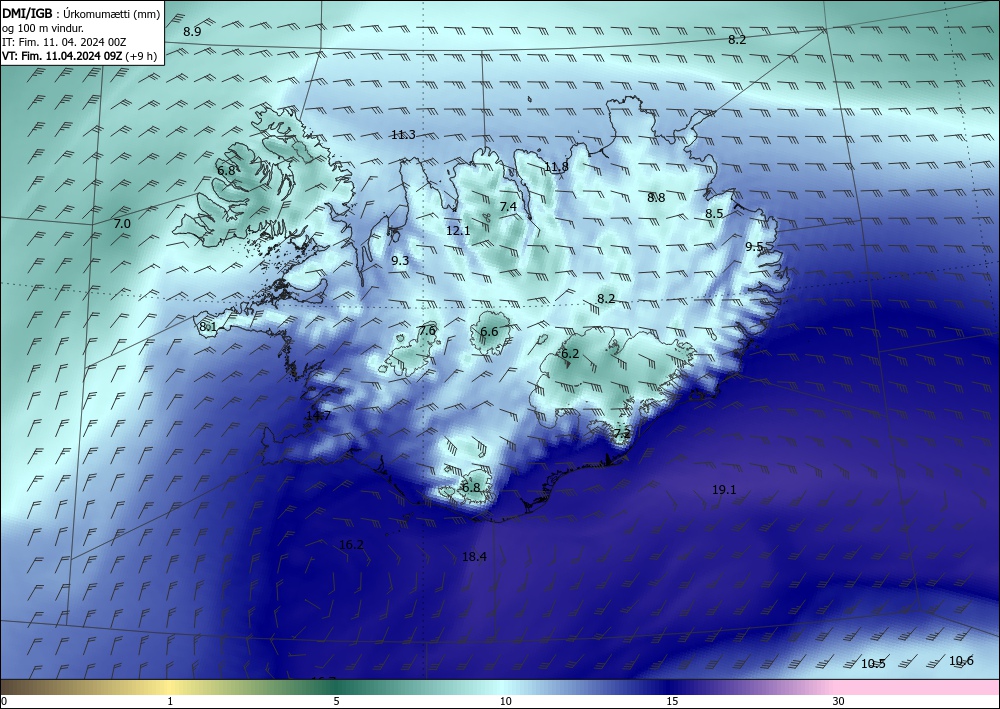1000x709 pixels.
Task: Click the 'IT: Fim. 11. 04. 2024 00Z' line
Action: coord(64,42)
